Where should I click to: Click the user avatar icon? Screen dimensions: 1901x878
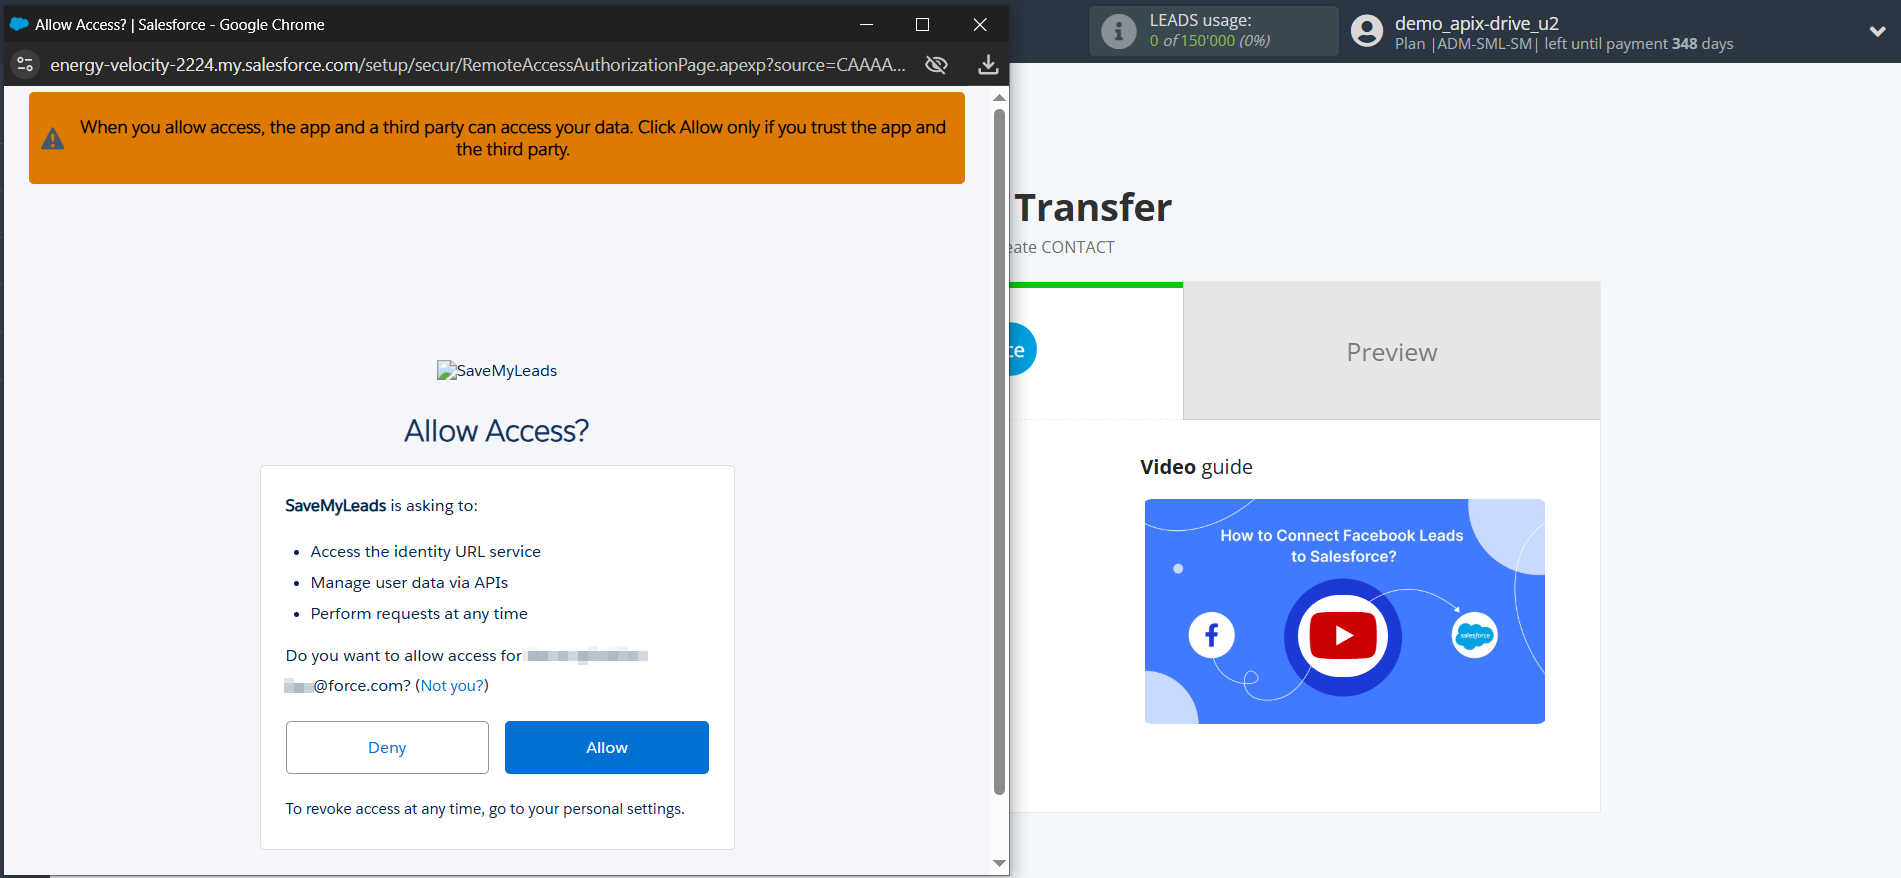pos(1366,31)
